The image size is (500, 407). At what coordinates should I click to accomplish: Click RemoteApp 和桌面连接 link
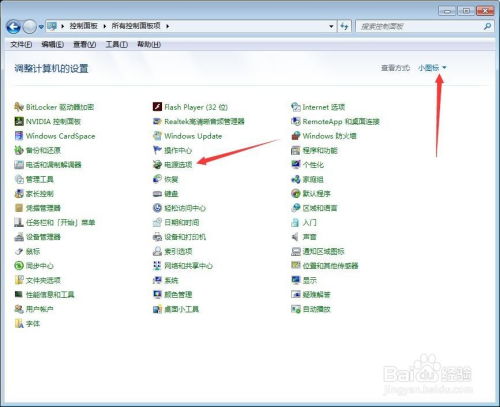point(341,121)
